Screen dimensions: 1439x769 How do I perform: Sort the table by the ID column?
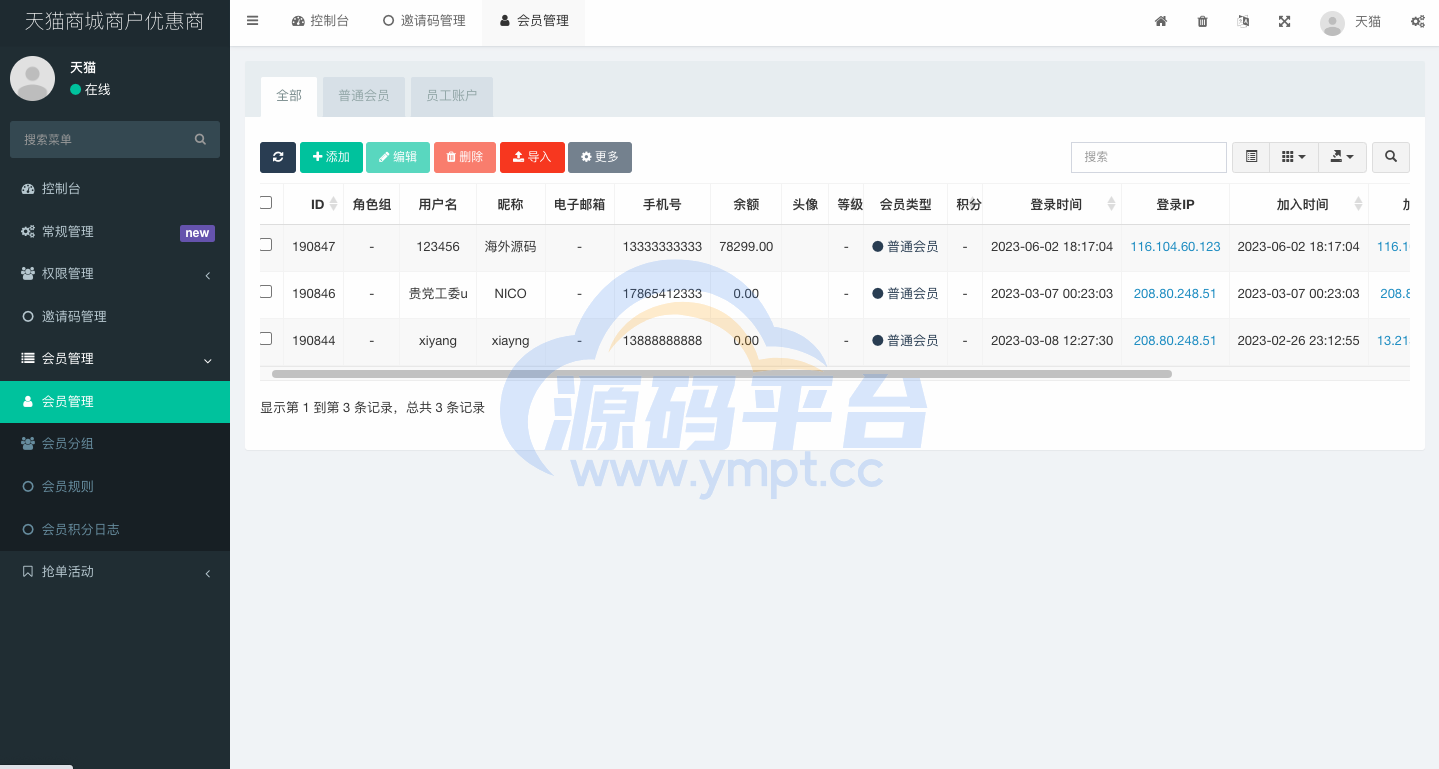pos(318,204)
